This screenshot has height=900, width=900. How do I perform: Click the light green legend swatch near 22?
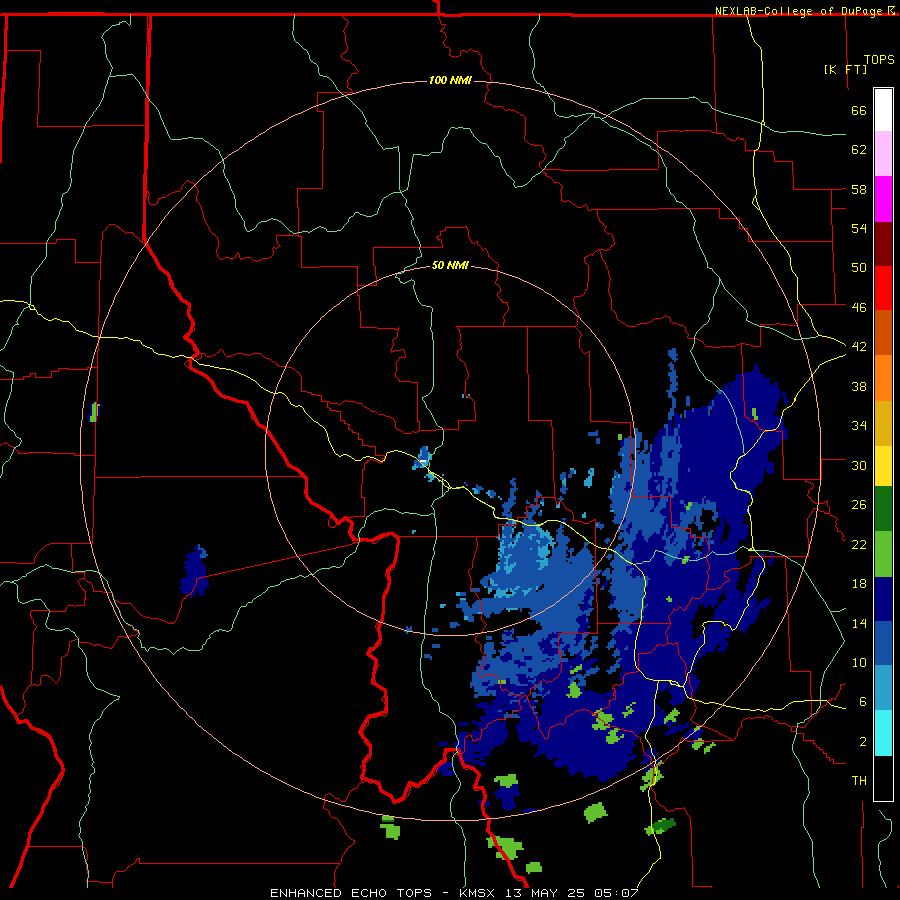tap(883, 554)
